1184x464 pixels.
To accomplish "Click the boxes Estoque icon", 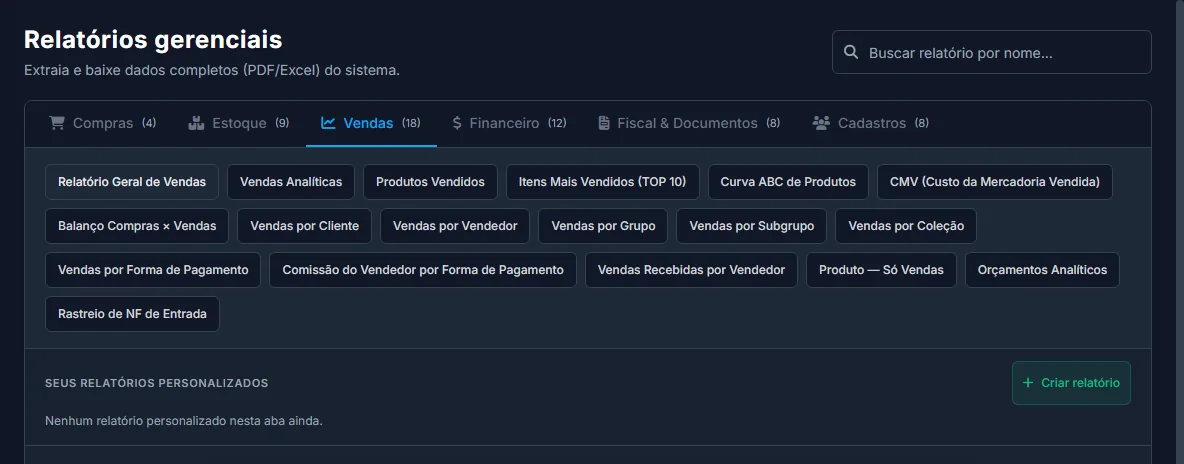I will click(196, 123).
